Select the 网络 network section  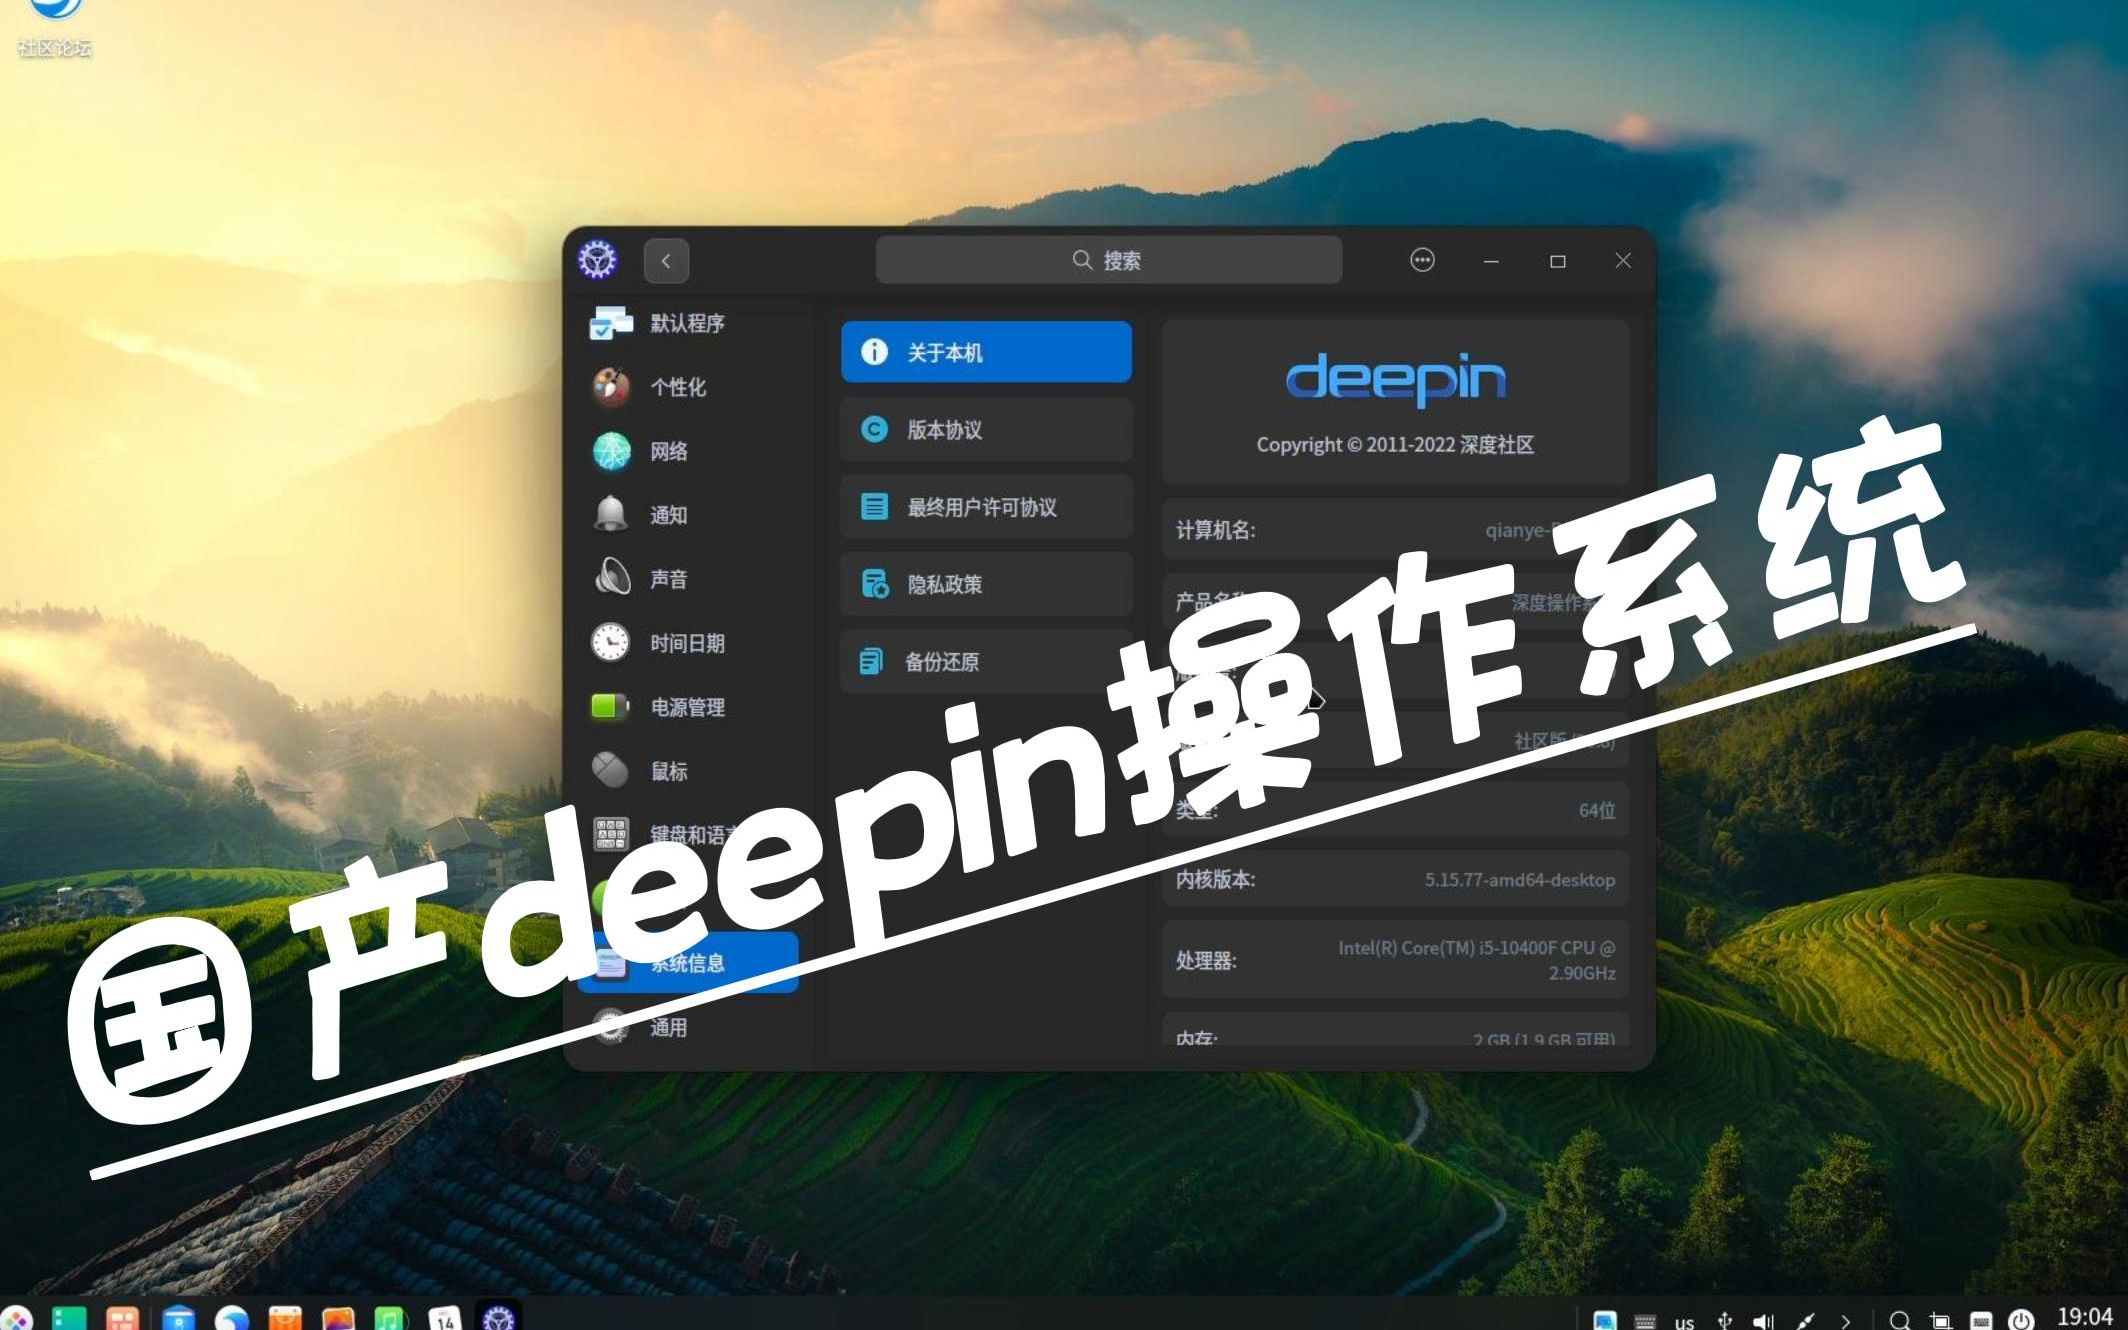(668, 451)
